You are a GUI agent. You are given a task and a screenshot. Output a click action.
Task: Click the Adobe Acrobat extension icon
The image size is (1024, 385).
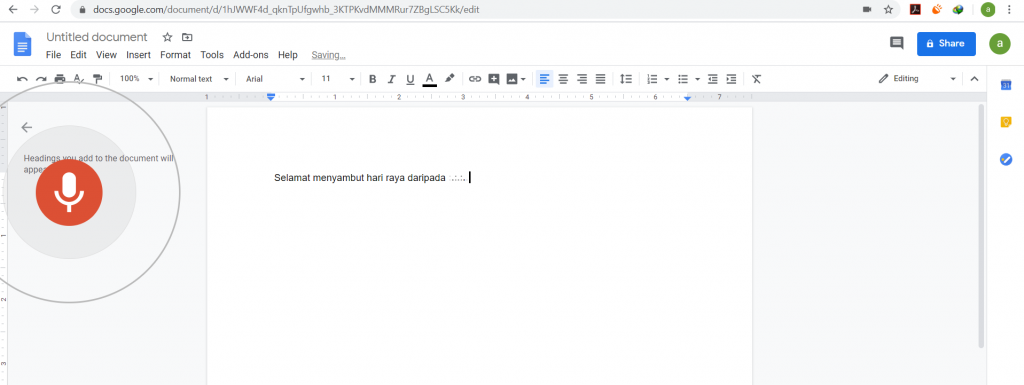(x=916, y=10)
